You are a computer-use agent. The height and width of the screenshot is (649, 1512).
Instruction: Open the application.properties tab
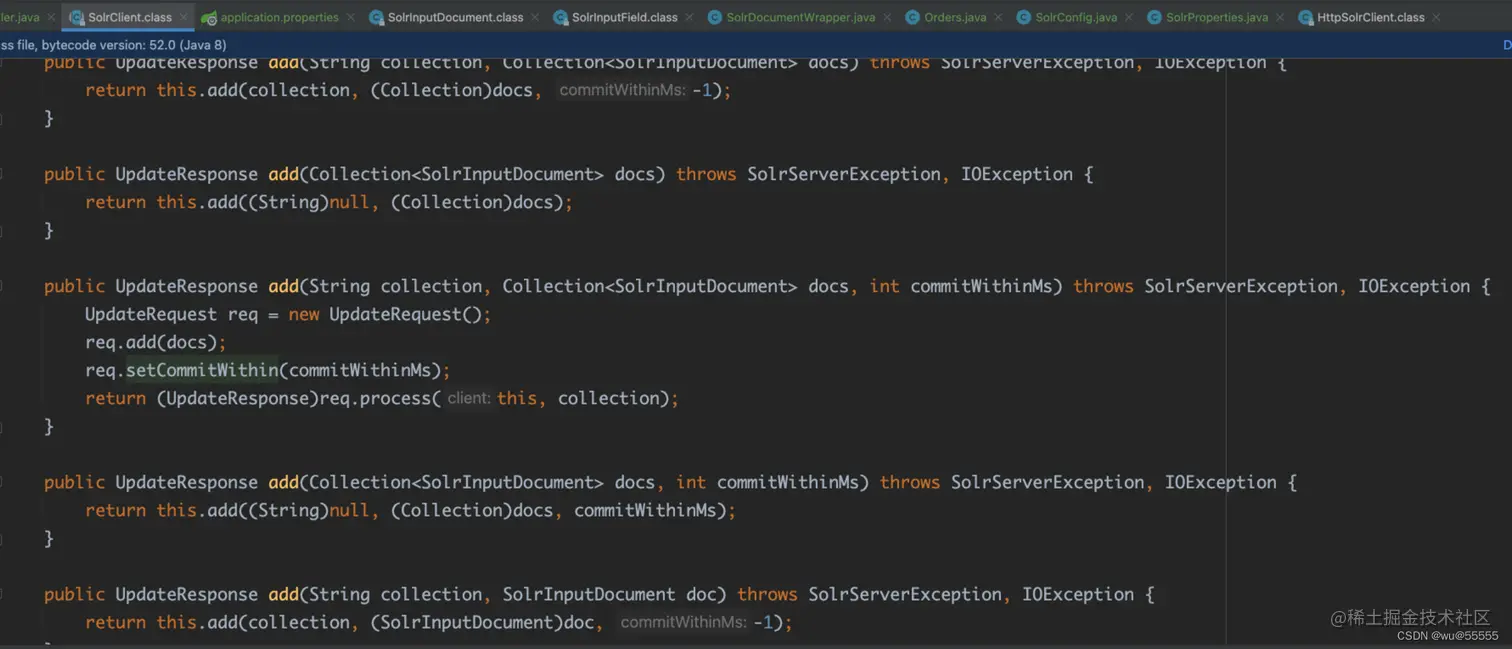click(279, 17)
